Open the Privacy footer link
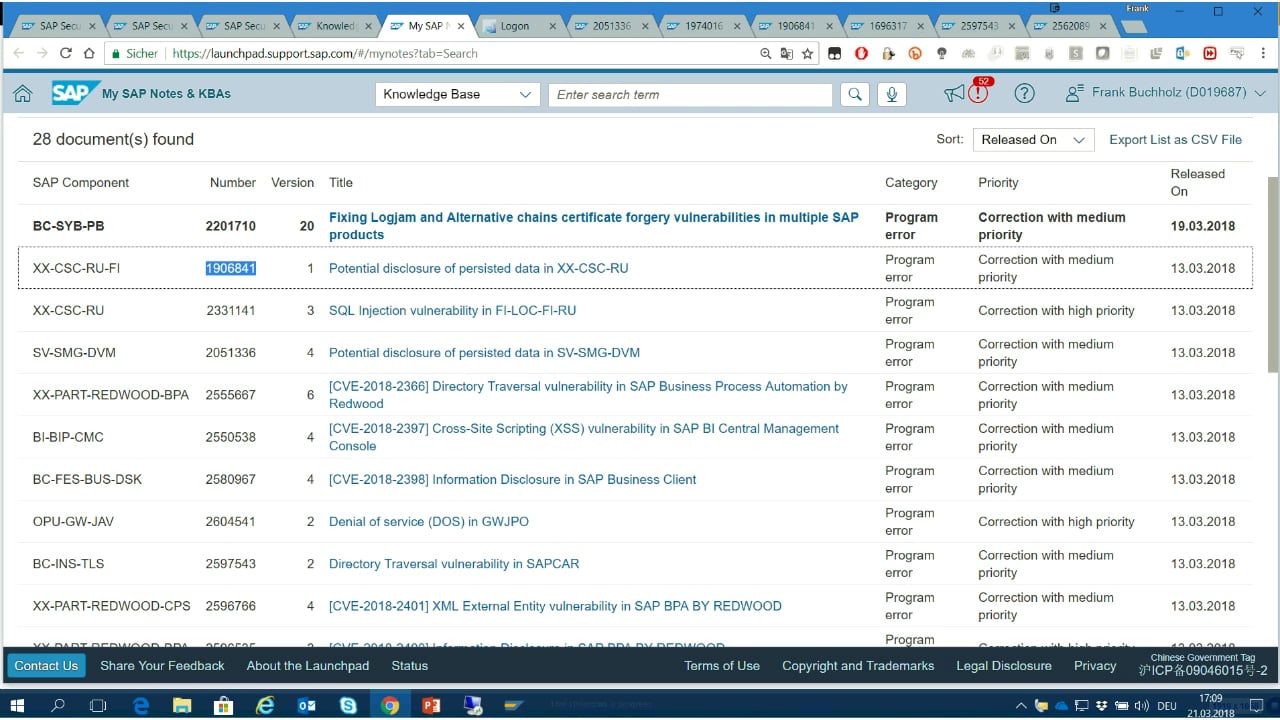 coord(1095,666)
